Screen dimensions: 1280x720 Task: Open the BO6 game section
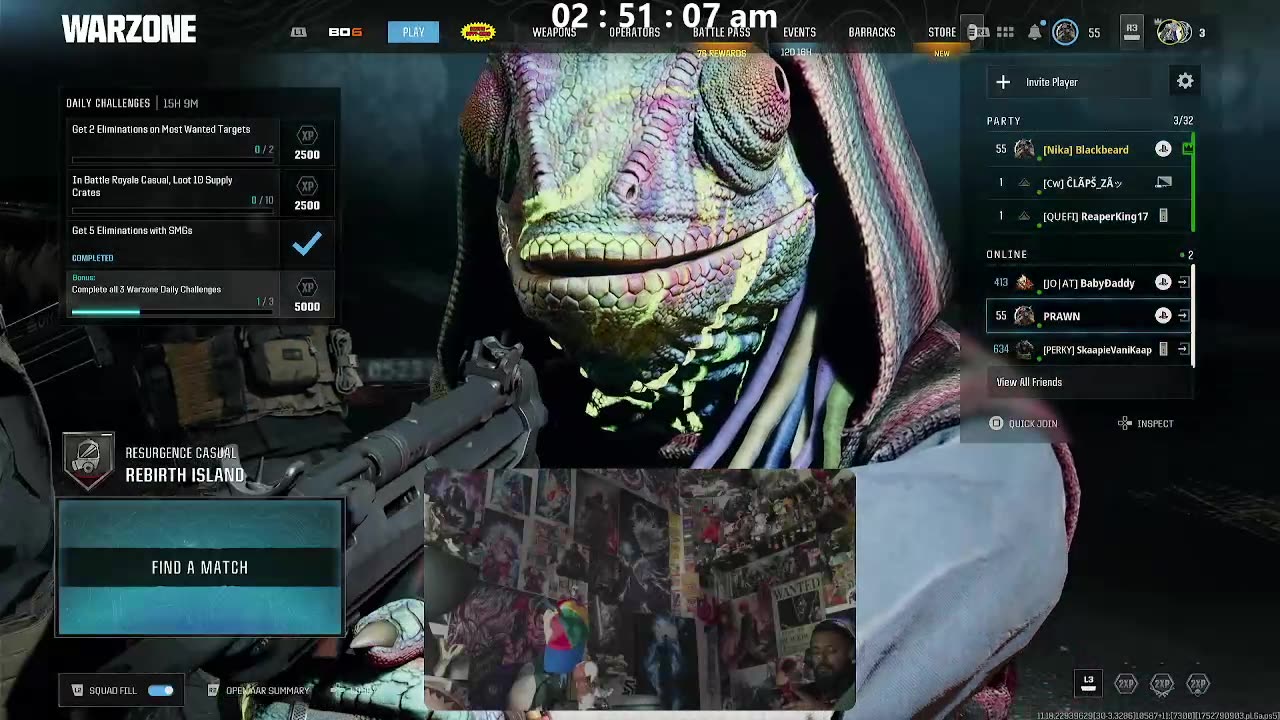[x=345, y=32]
